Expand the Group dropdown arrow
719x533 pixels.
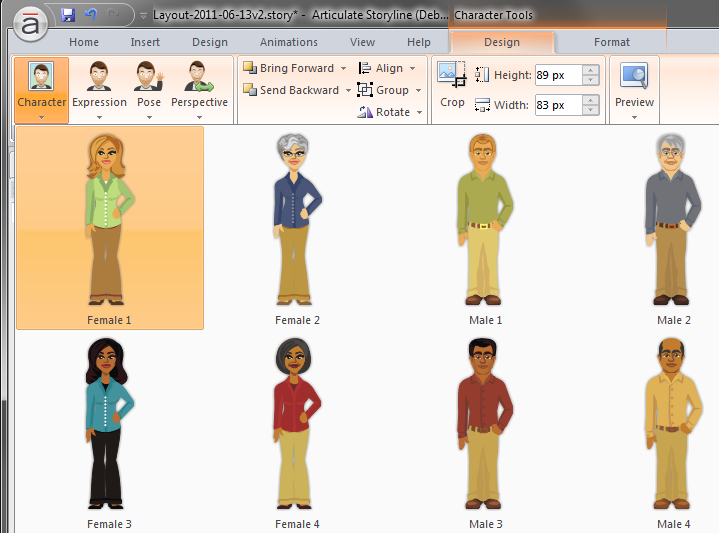[418, 90]
